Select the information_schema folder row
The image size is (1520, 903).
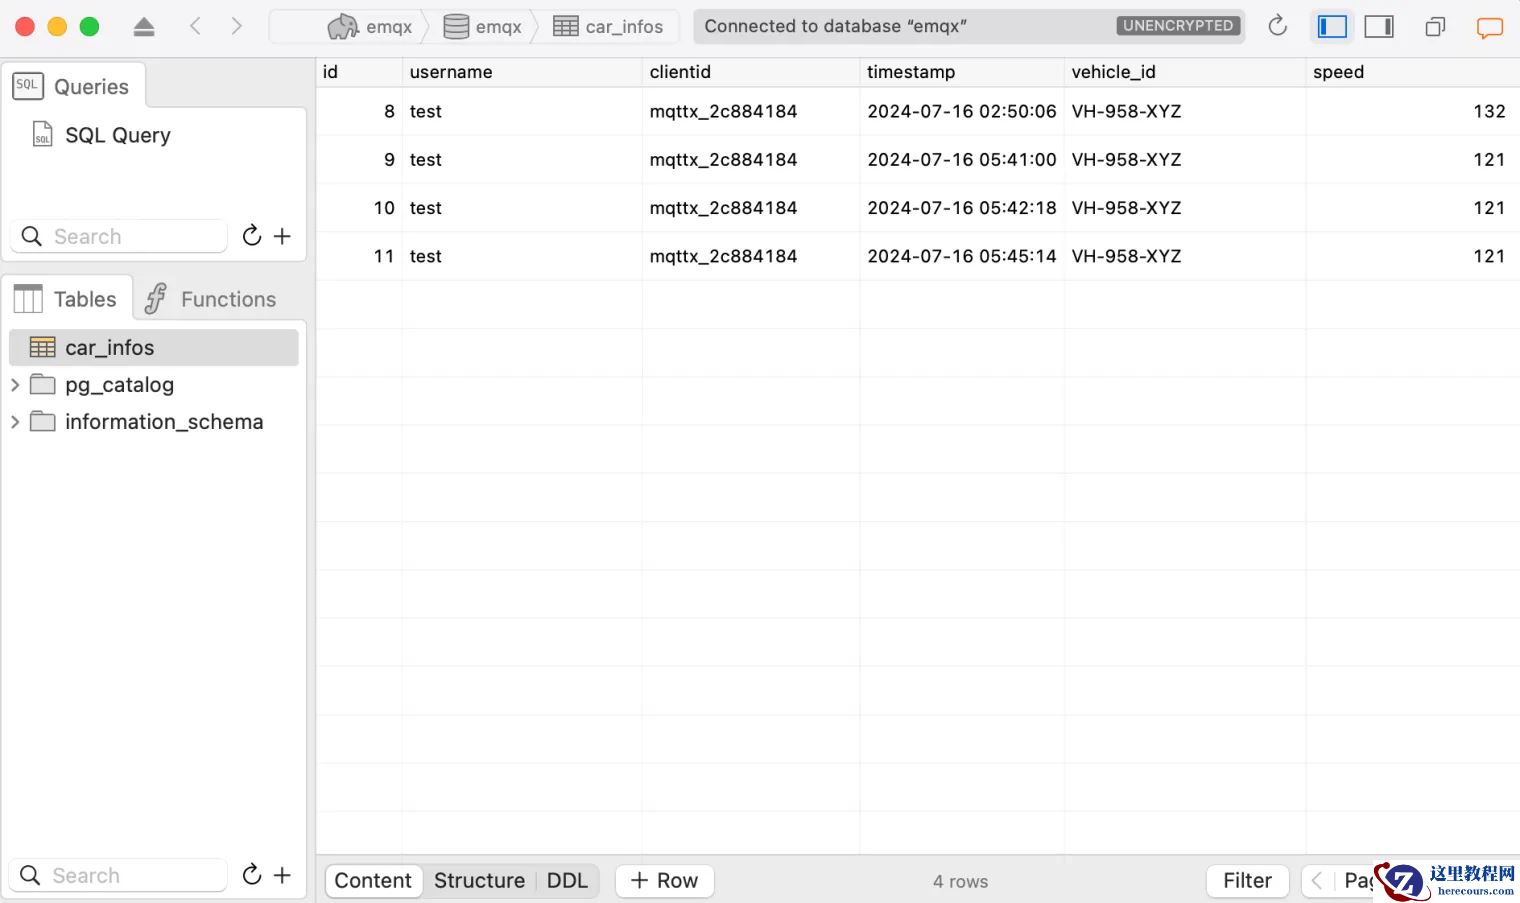pyautogui.click(x=154, y=422)
